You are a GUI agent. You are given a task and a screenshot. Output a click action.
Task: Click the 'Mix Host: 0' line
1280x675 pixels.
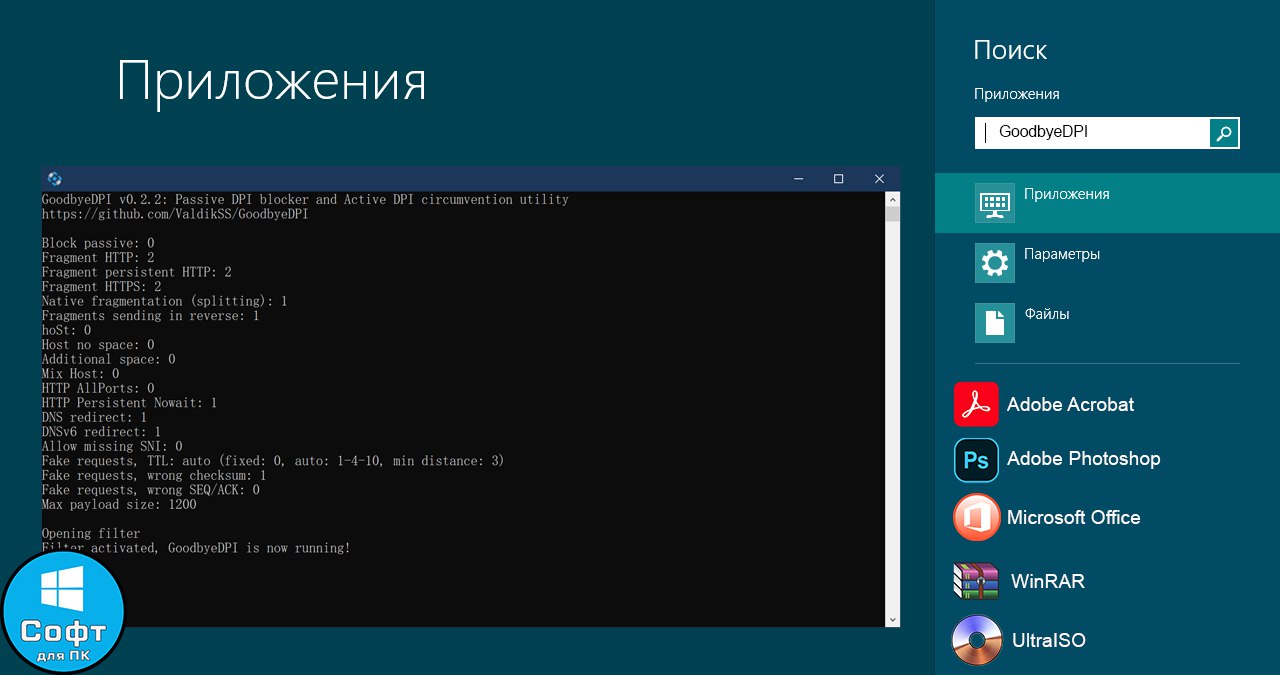click(x=80, y=374)
